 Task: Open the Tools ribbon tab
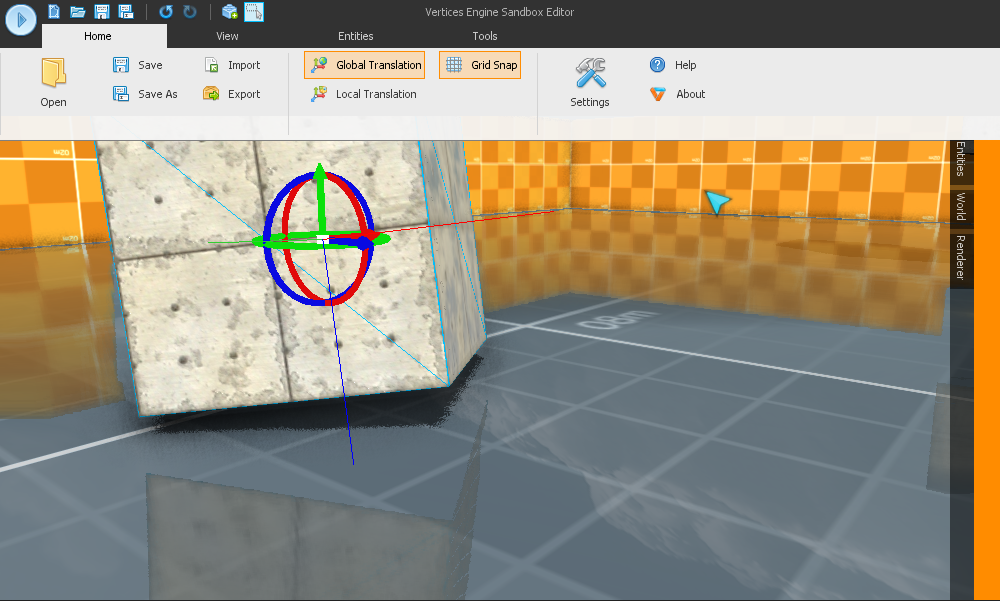(485, 36)
